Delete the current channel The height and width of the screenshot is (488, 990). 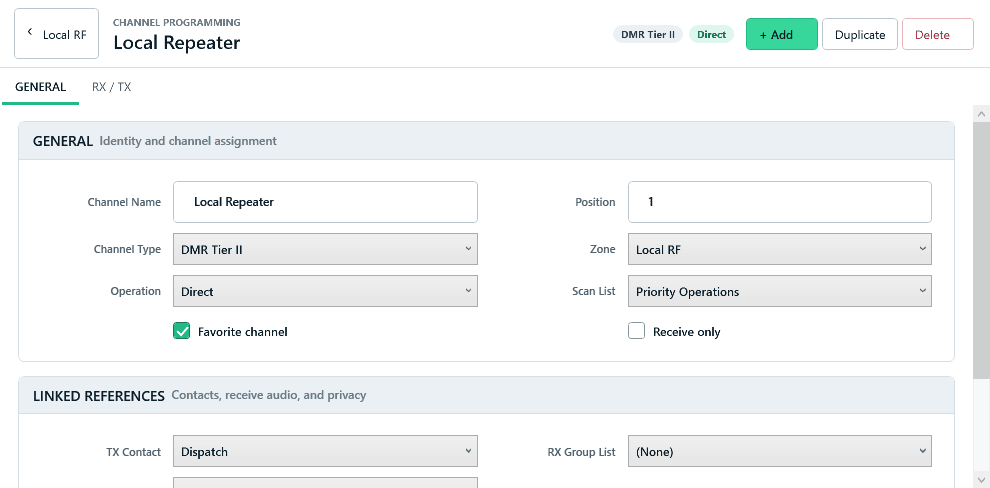click(938, 34)
